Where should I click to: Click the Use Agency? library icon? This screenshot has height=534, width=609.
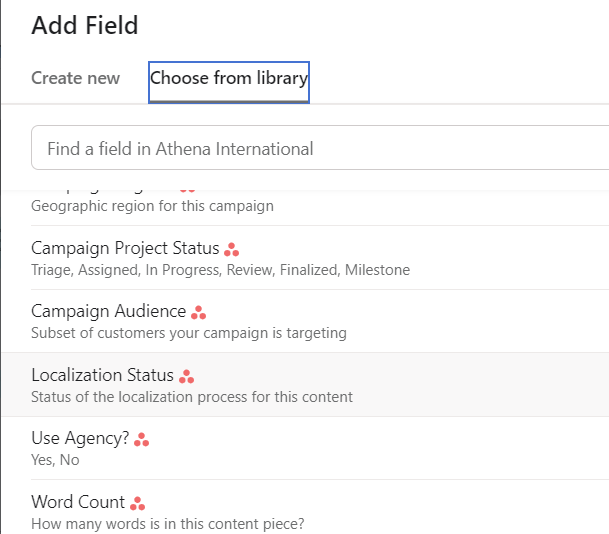[142, 439]
